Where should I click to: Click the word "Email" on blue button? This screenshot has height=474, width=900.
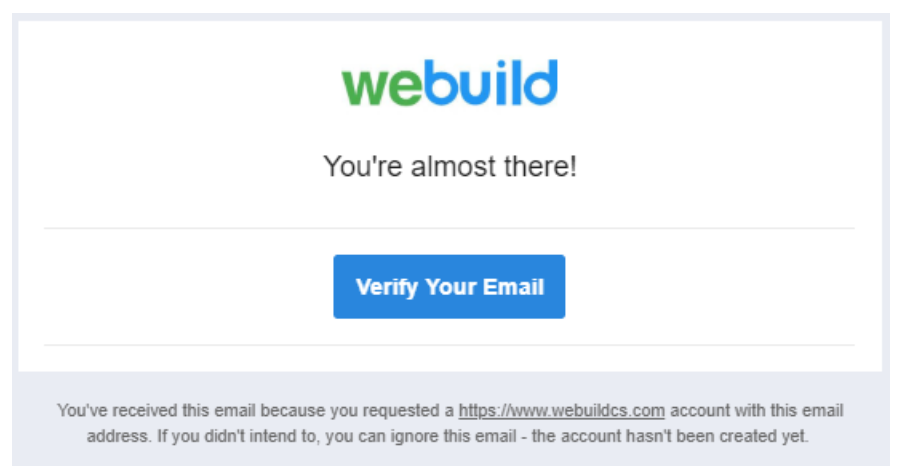coord(513,286)
